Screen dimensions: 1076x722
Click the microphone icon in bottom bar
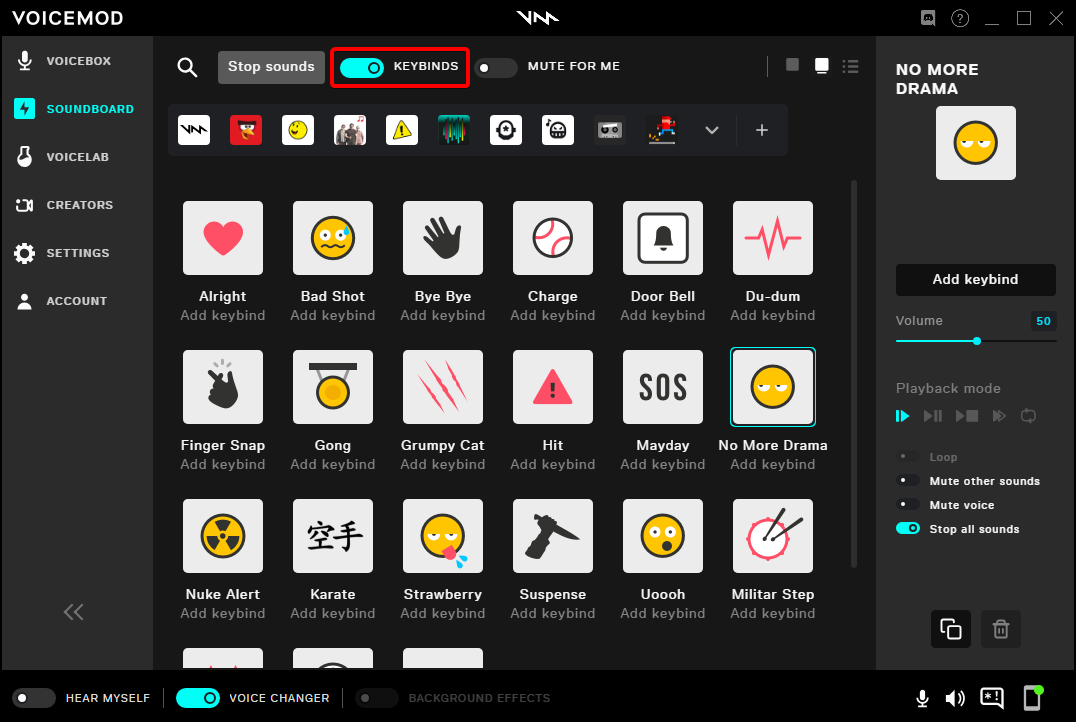point(922,699)
